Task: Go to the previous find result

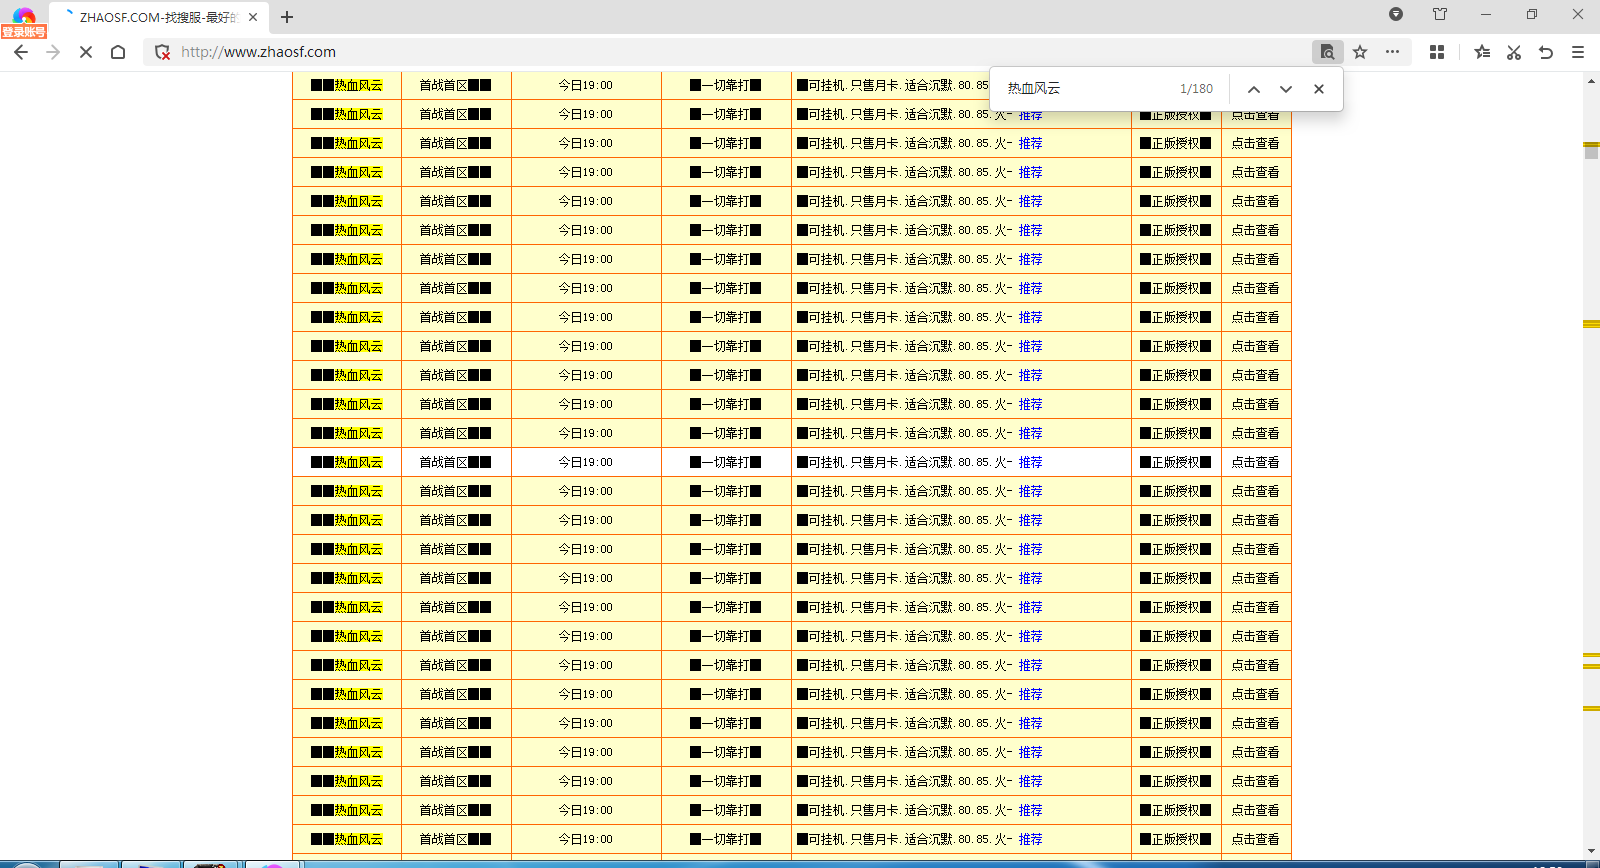Action: (1253, 89)
